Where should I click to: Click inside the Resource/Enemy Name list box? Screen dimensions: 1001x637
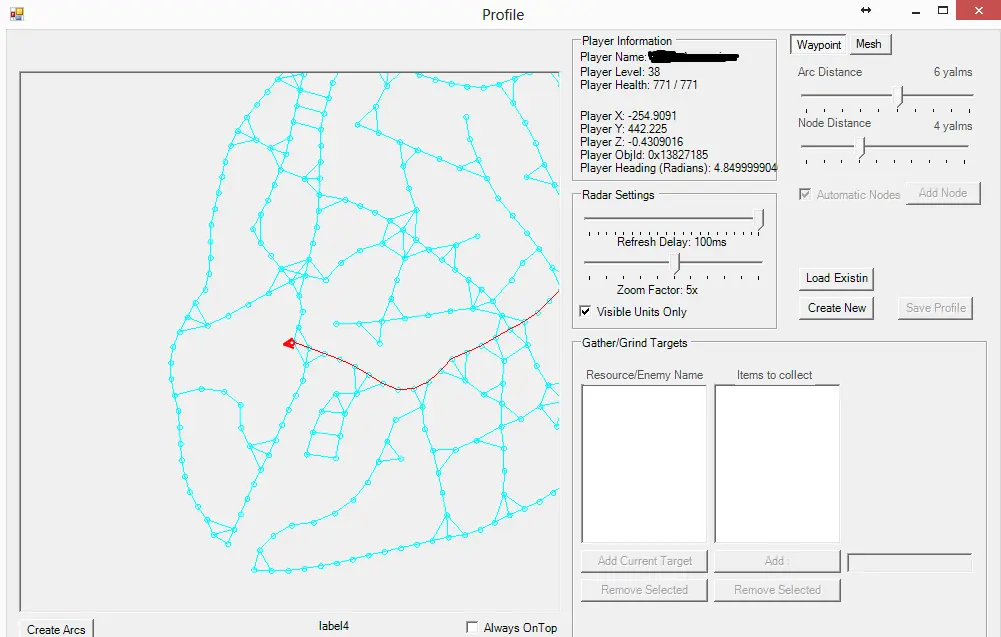click(x=644, y=464)
